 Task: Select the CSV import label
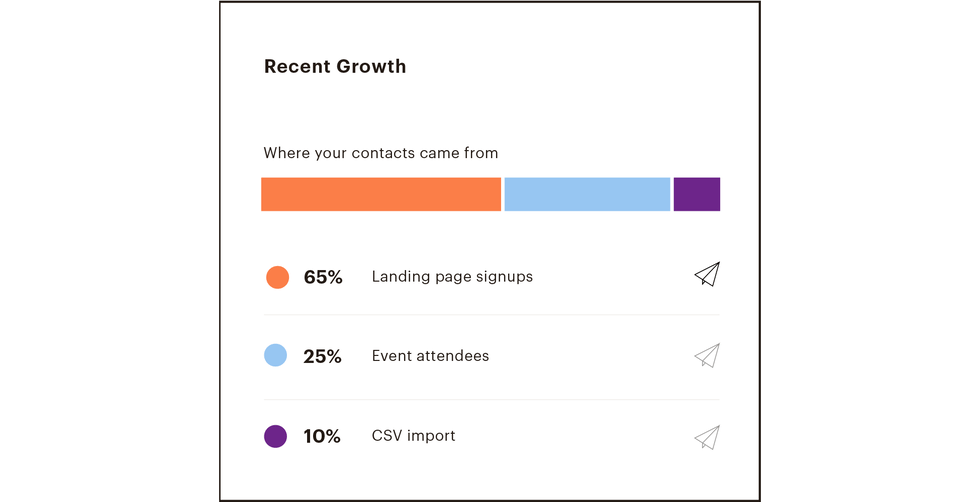(413, 436)
